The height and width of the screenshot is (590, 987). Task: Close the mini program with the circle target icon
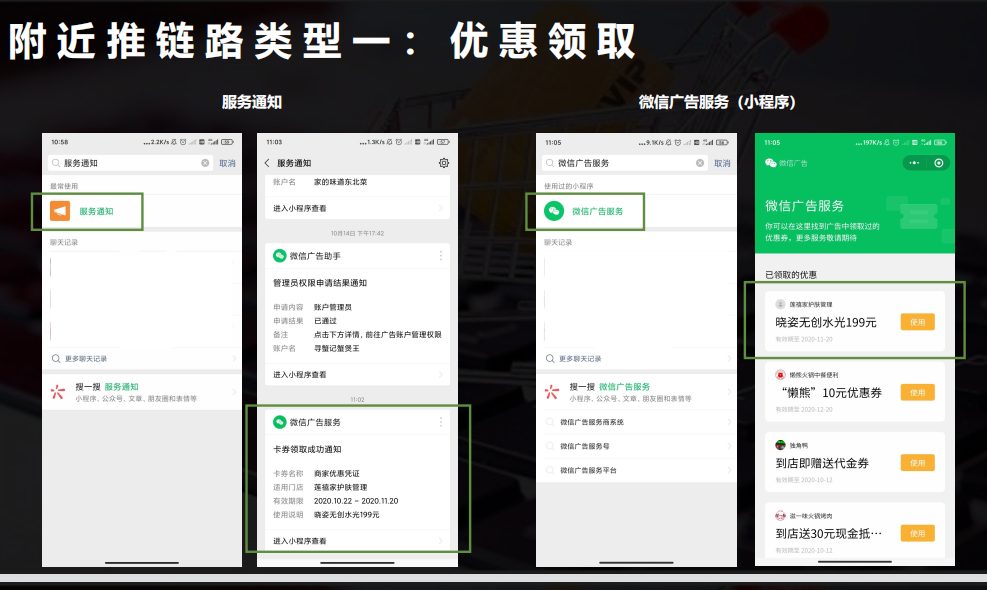939,163
